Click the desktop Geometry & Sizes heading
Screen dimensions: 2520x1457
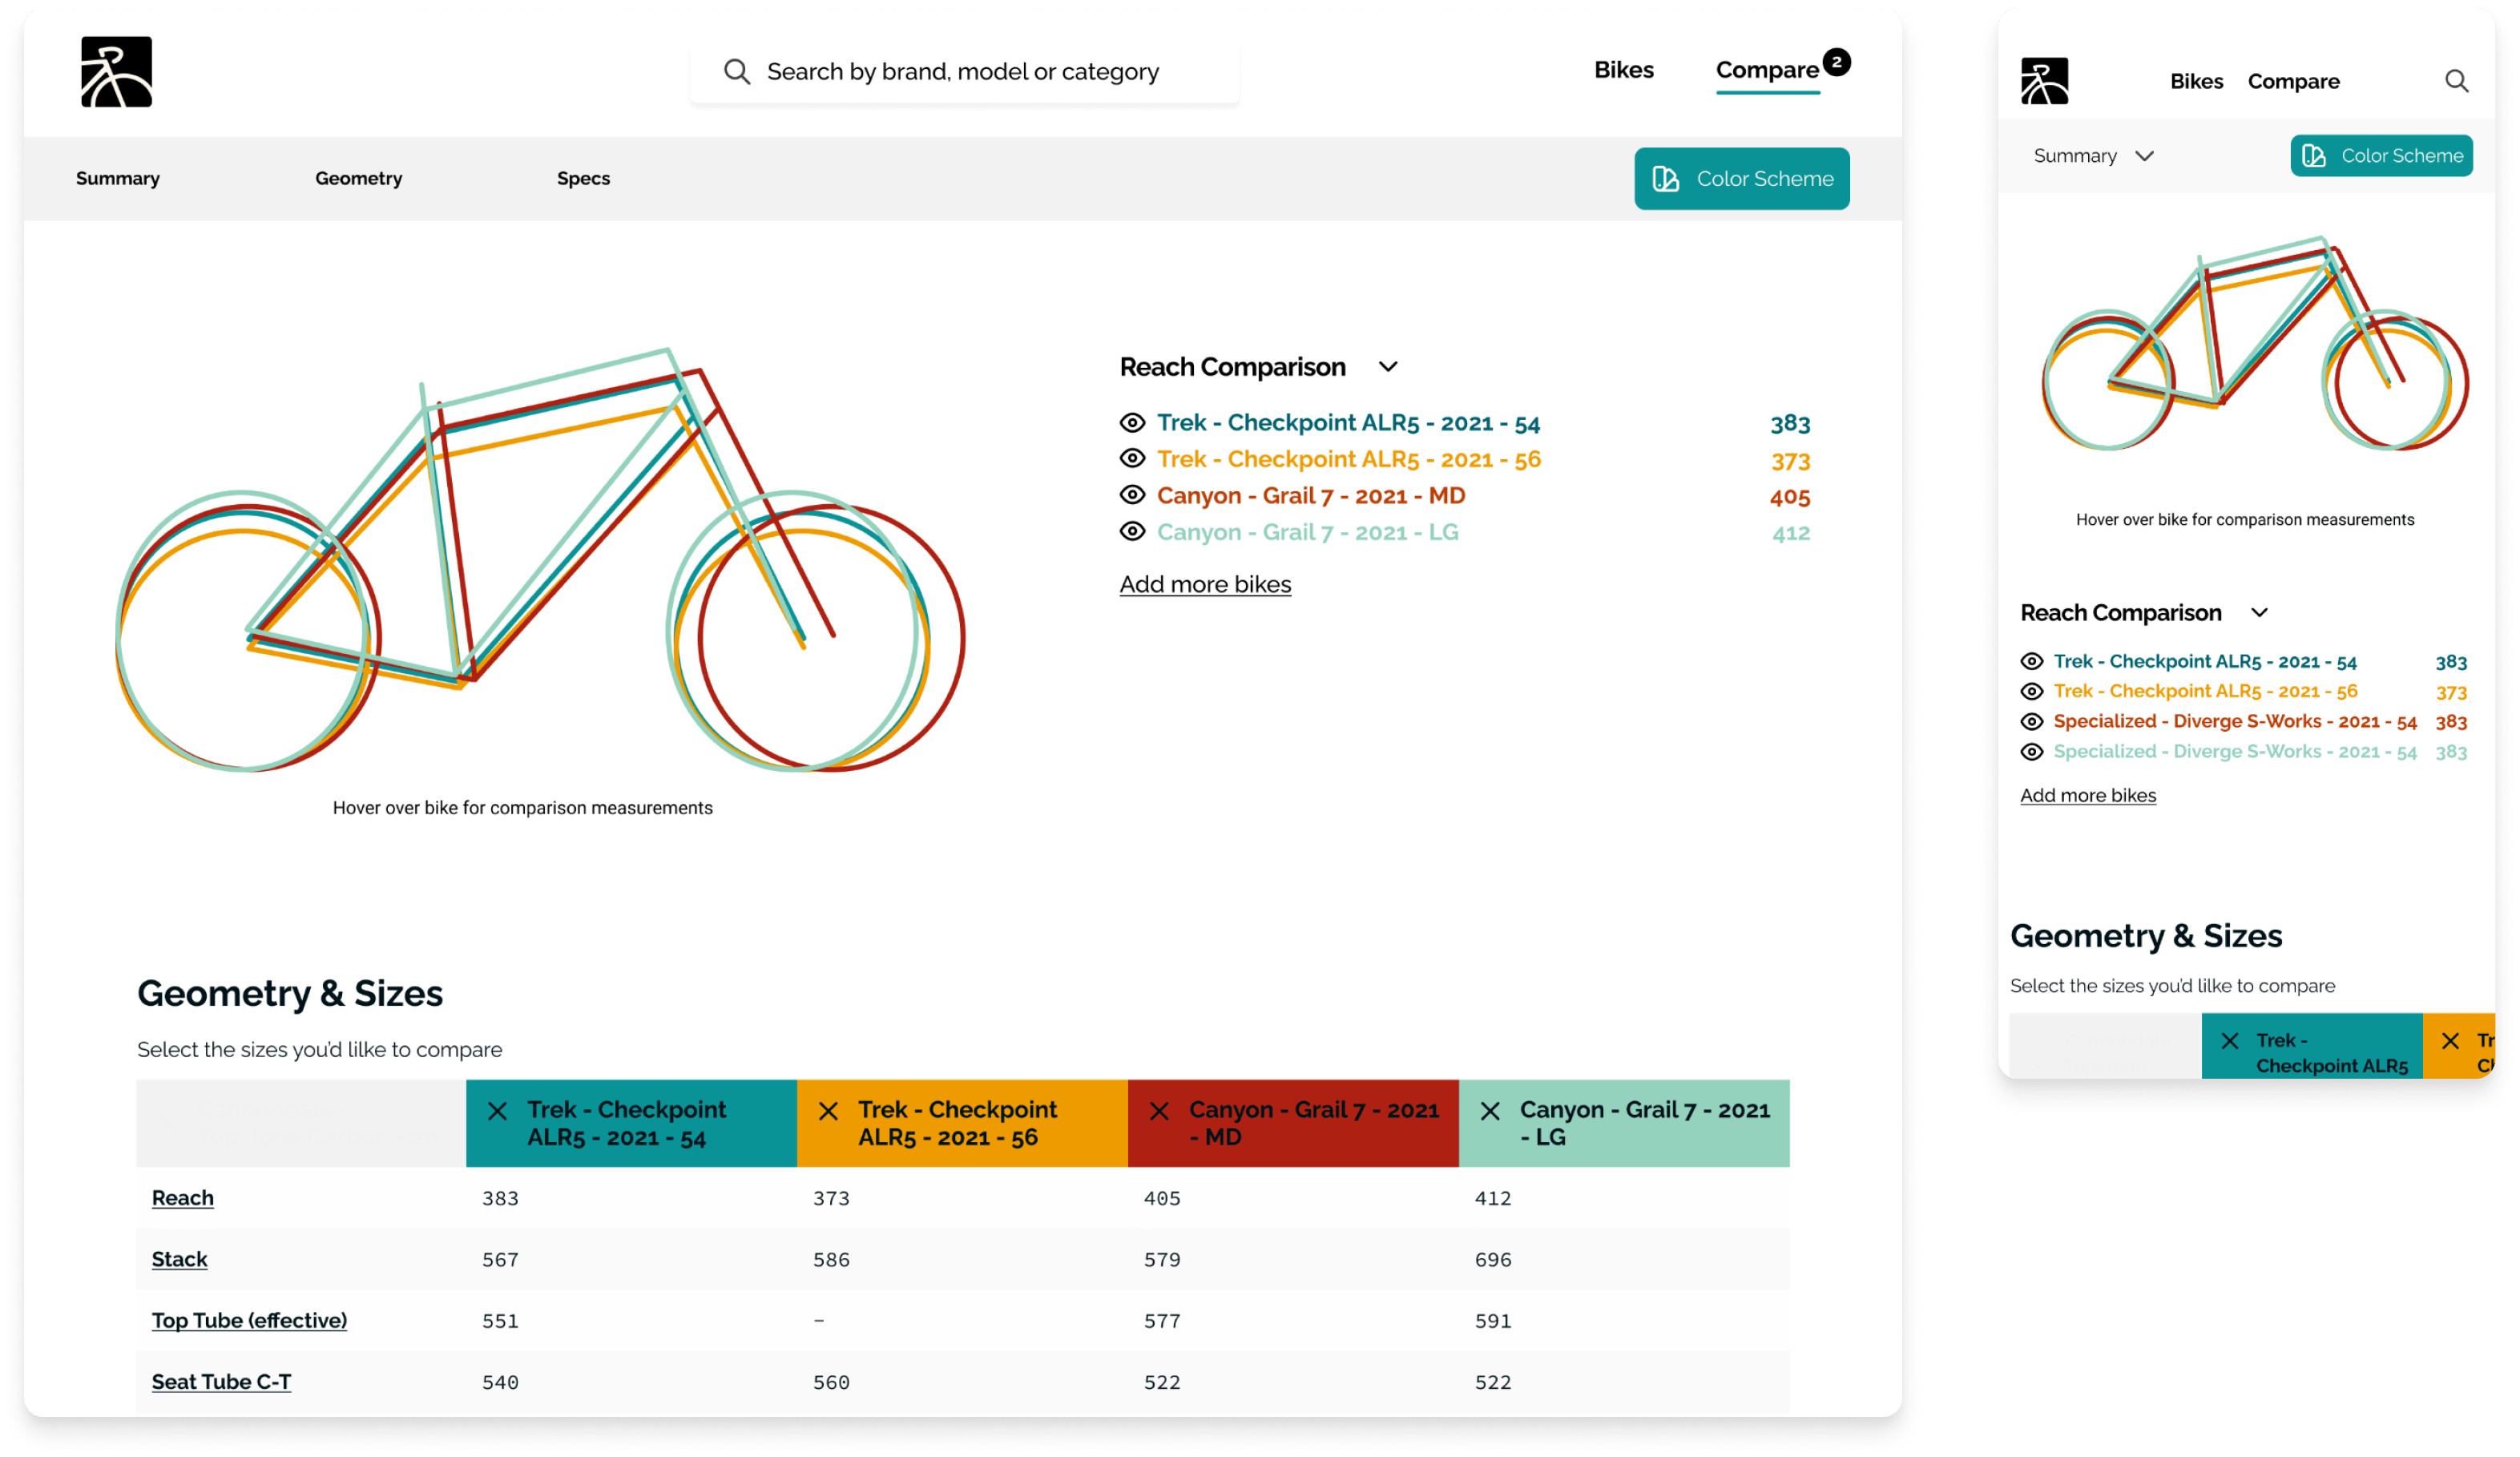(x=290, y=993)
